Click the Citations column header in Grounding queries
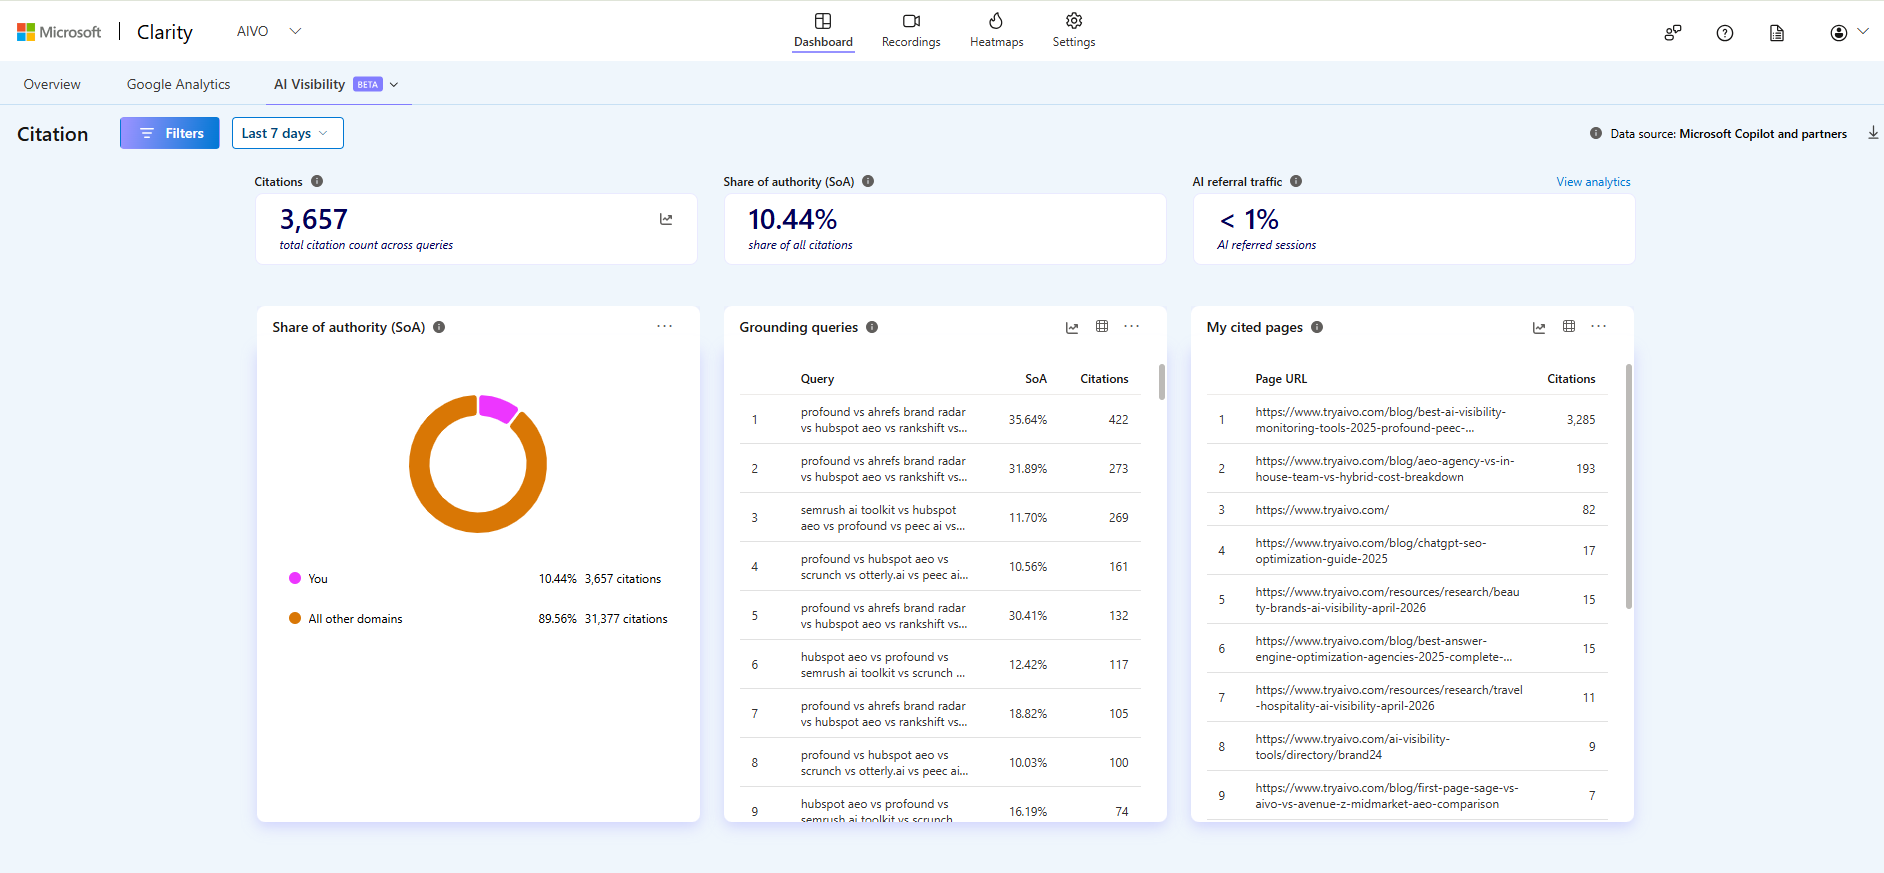Screen dimensions: 1884x873 tap(1104, 379)
